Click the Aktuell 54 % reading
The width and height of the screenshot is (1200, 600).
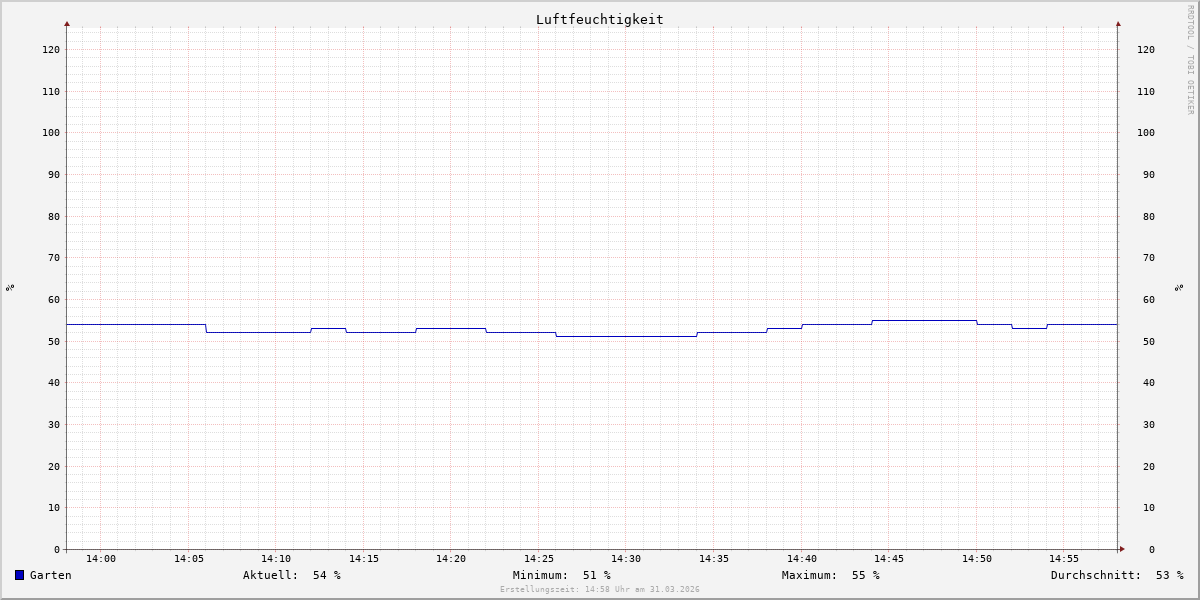[x=291, y=575]
